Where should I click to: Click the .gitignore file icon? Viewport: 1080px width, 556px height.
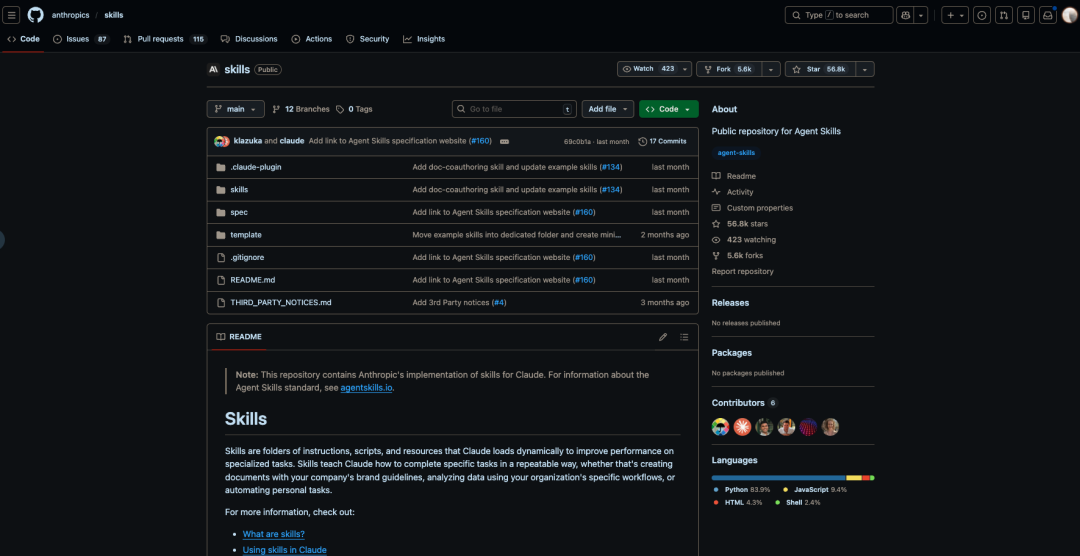(x=221, y=258)
